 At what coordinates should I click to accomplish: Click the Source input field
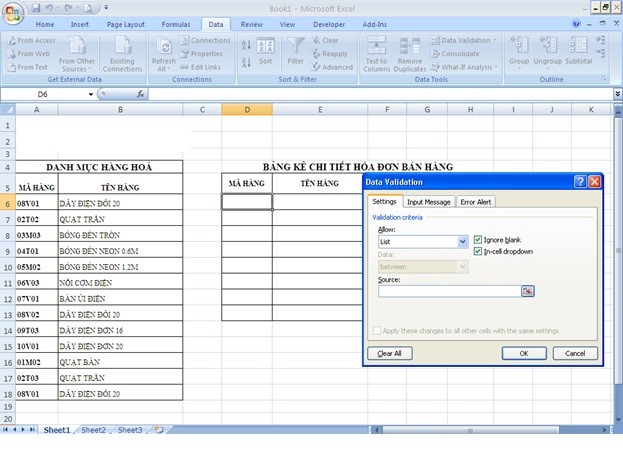[x=448, y=291]
